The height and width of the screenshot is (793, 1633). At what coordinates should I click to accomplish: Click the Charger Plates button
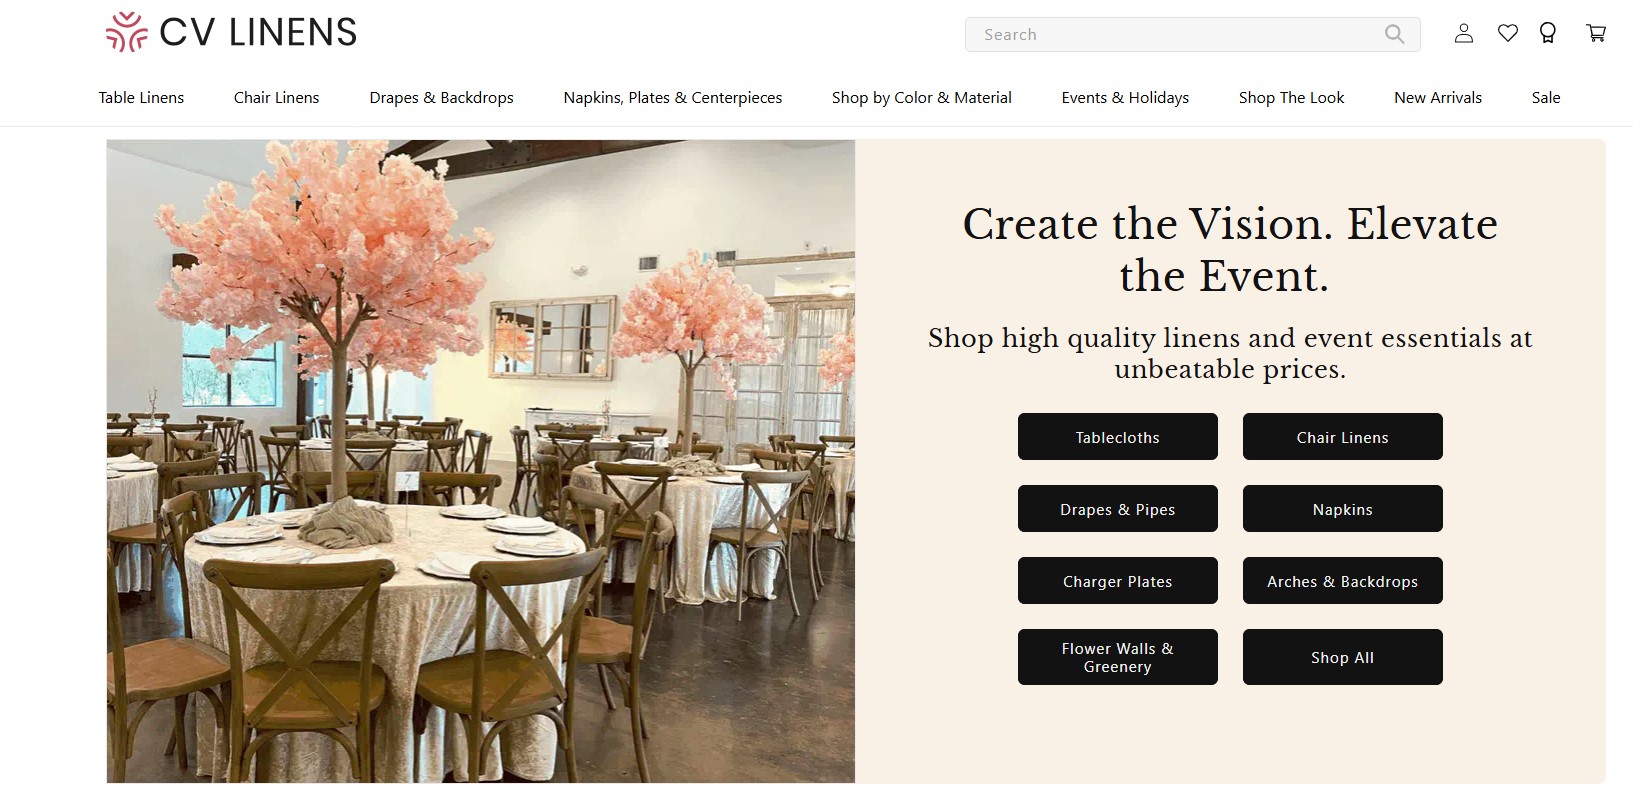1118,581
